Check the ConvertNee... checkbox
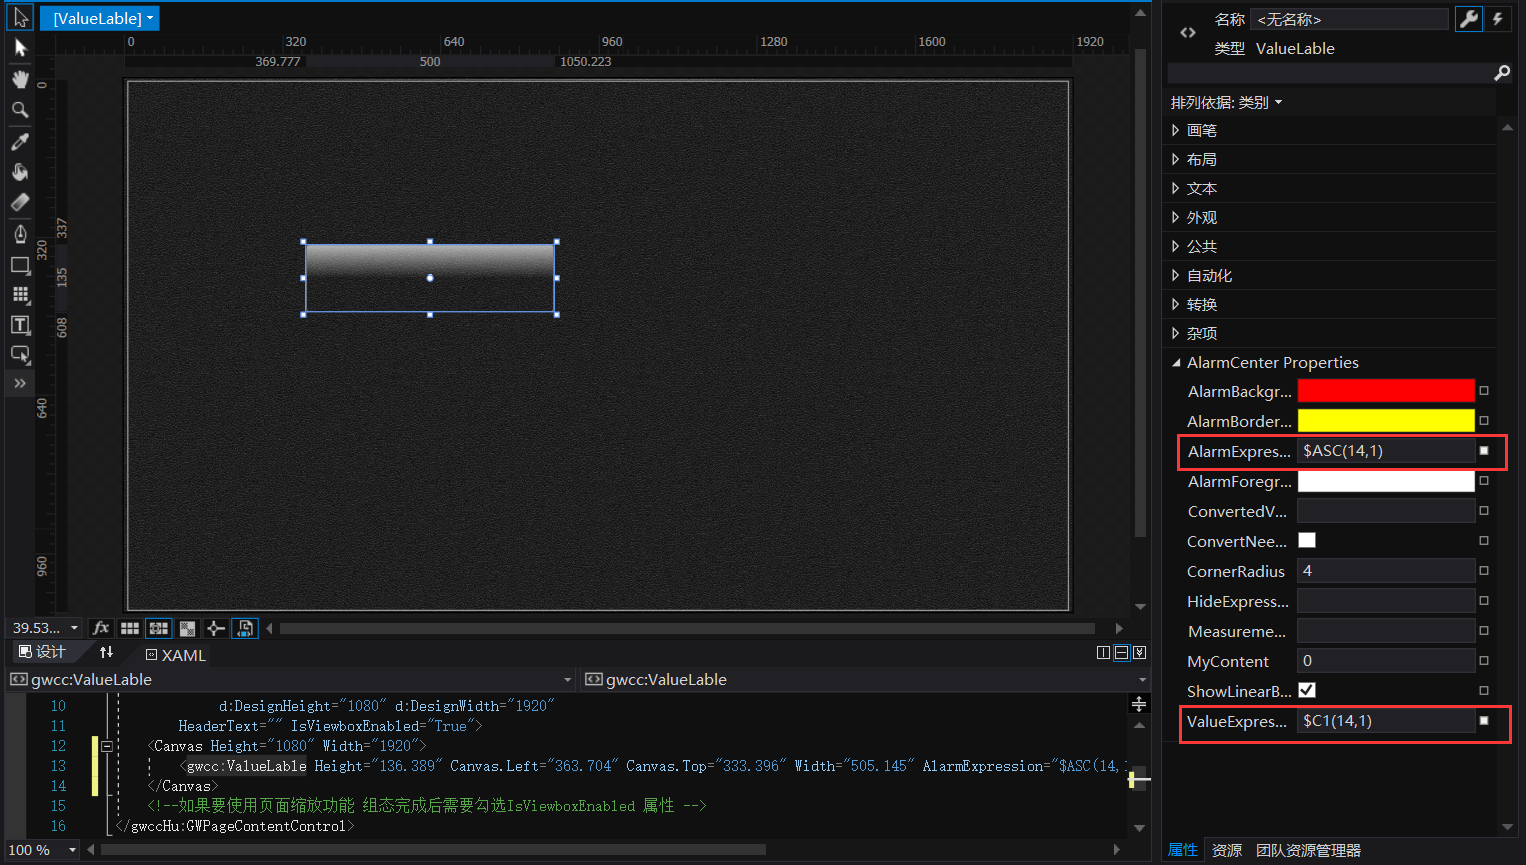This screenshot has height=865, width=1526. click(x=1307, y=540)
